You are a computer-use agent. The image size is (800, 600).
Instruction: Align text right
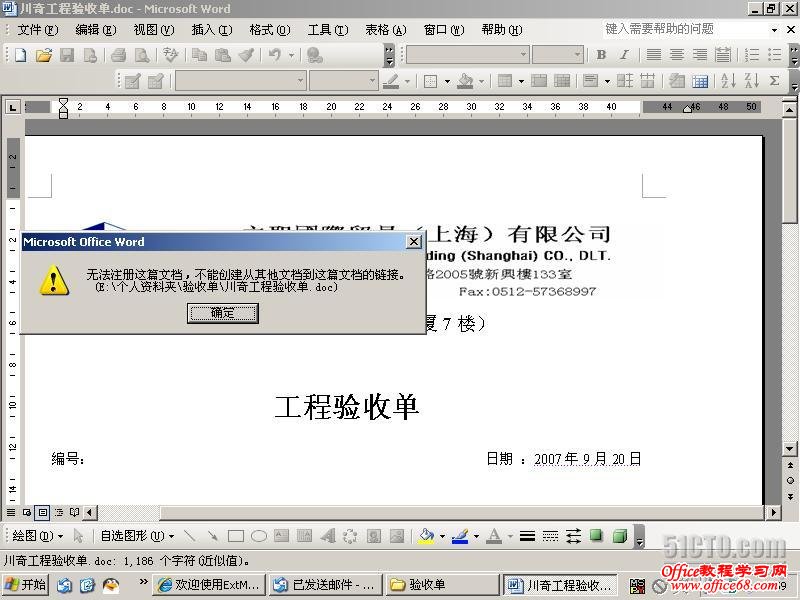tap(700, 55)
